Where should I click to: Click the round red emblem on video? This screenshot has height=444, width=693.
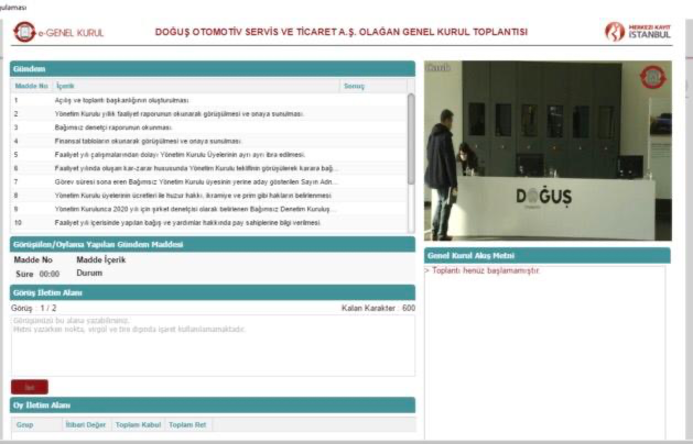click(652, 77)
